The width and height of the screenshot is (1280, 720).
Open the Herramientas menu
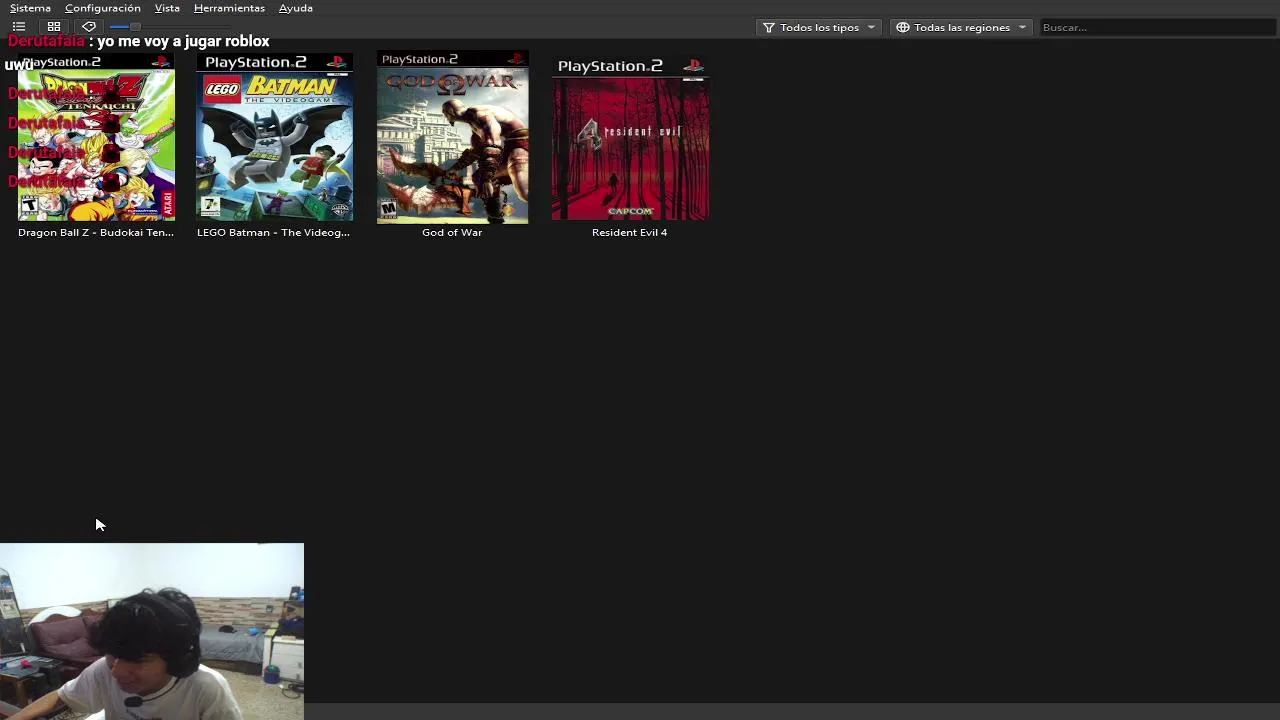coord(229,8)
